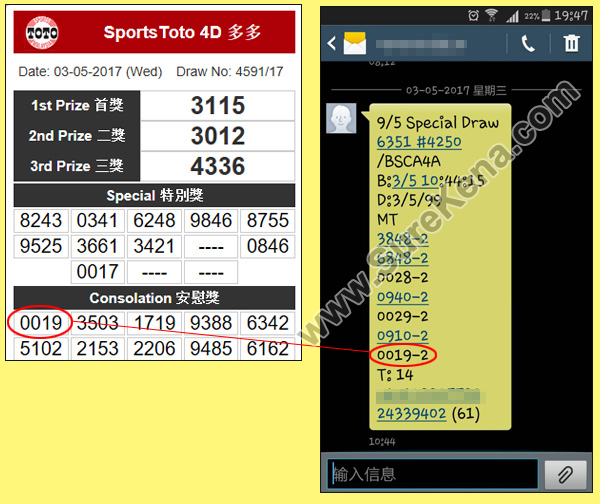The height and width of the screenshot is (504, 600).
Task: Click the Special 特別獎 section header
Action: (155, 196)
